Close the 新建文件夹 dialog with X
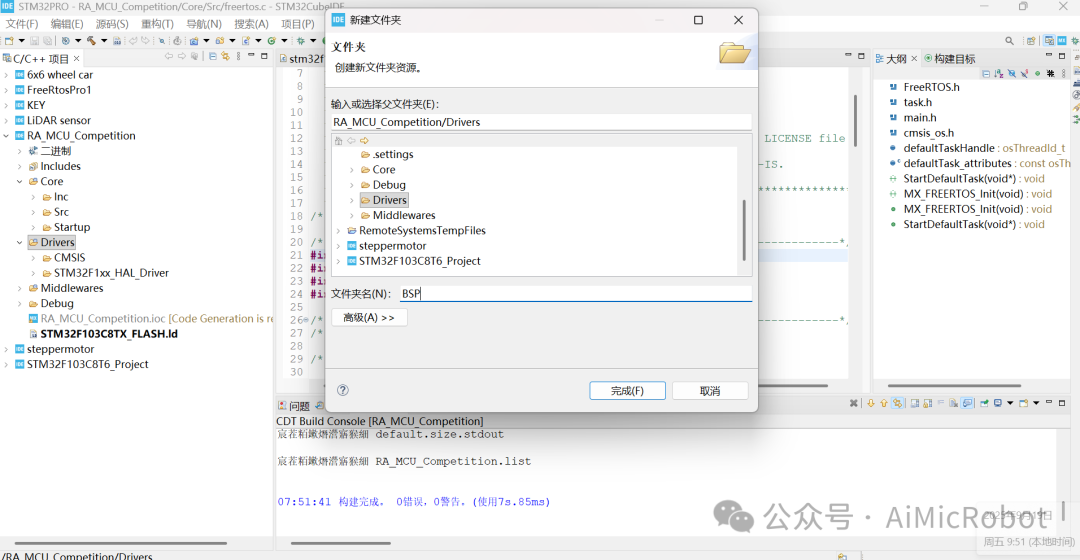 point(738,20)
